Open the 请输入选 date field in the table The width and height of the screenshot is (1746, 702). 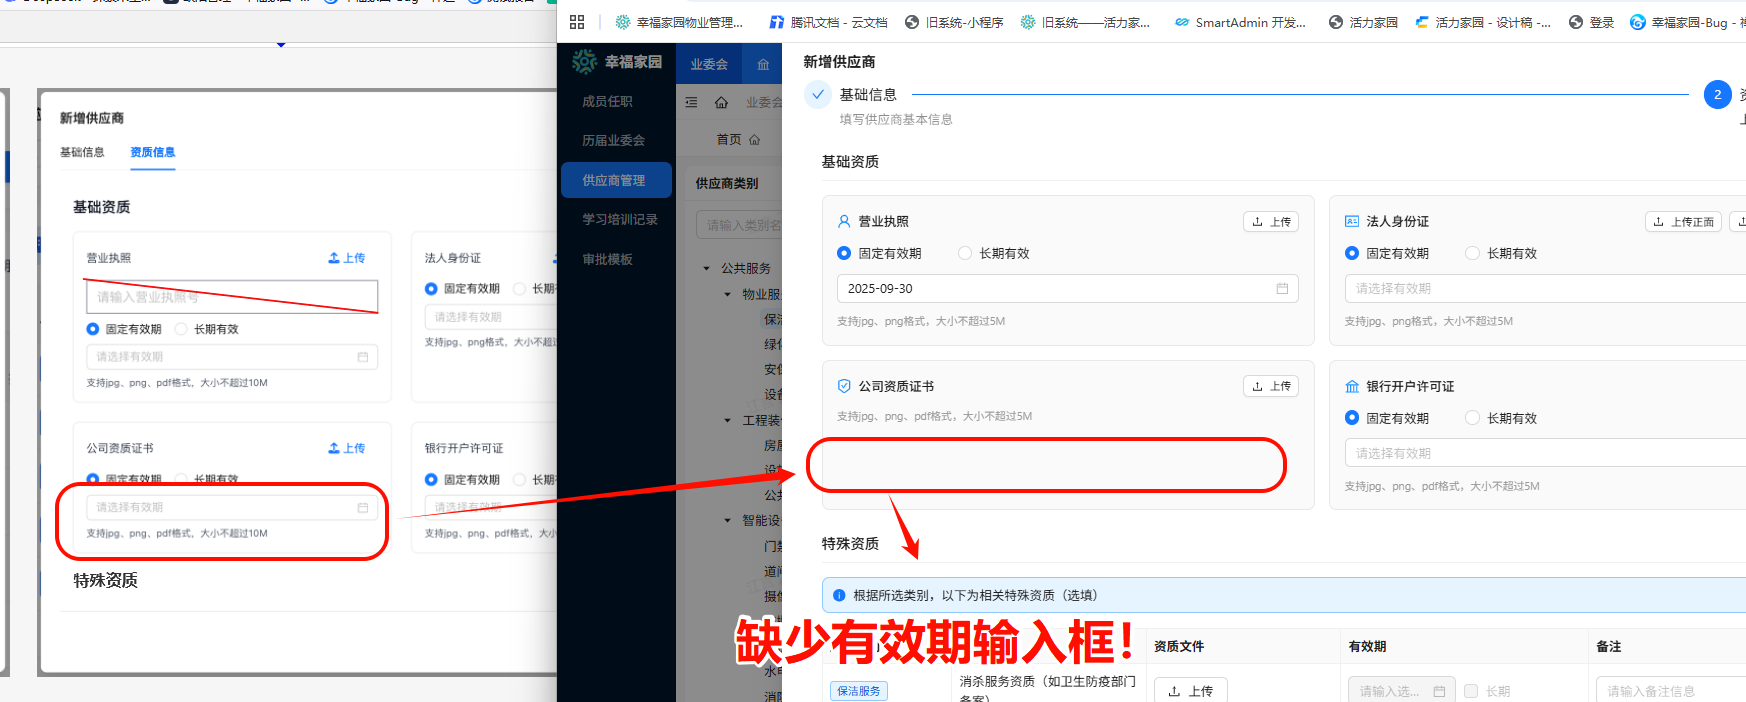click(1402, 691)
